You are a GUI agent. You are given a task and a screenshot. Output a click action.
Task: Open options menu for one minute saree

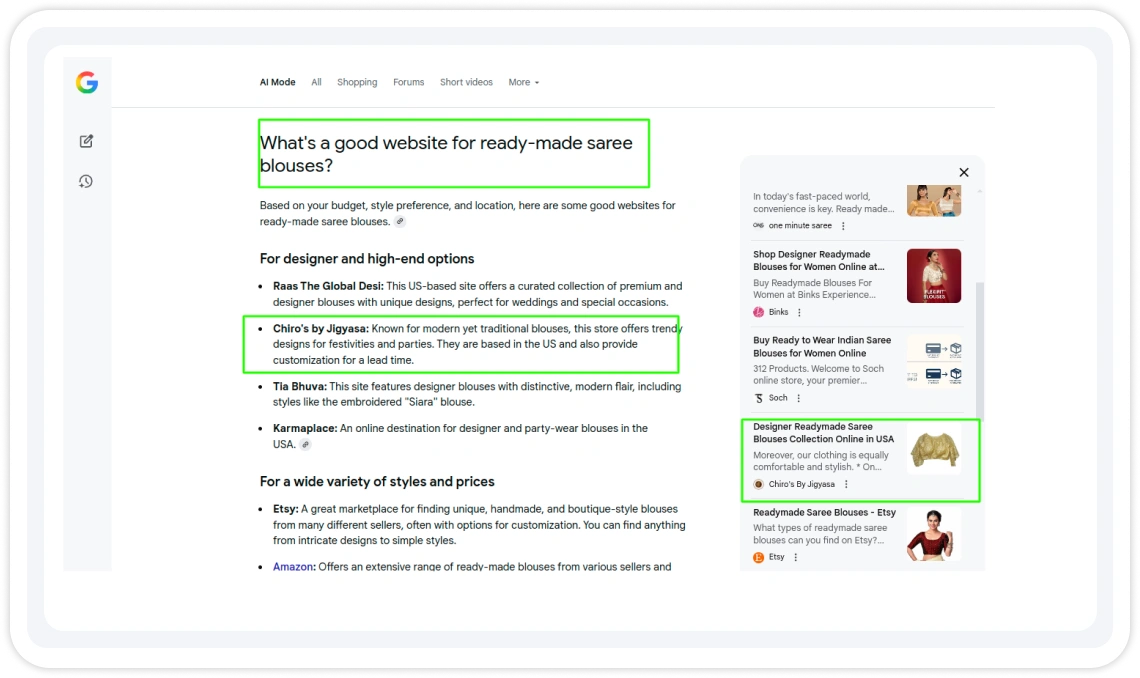[x=843, y=226]
